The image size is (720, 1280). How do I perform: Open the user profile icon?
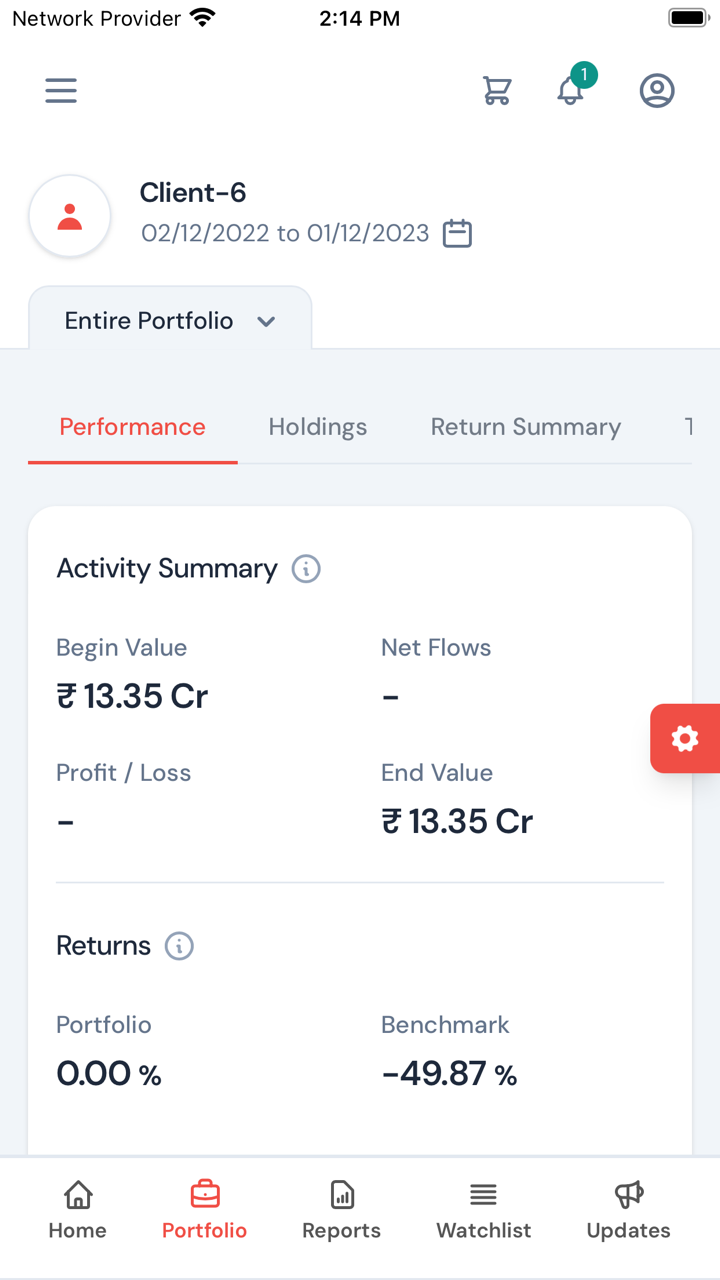click(657, 91)
